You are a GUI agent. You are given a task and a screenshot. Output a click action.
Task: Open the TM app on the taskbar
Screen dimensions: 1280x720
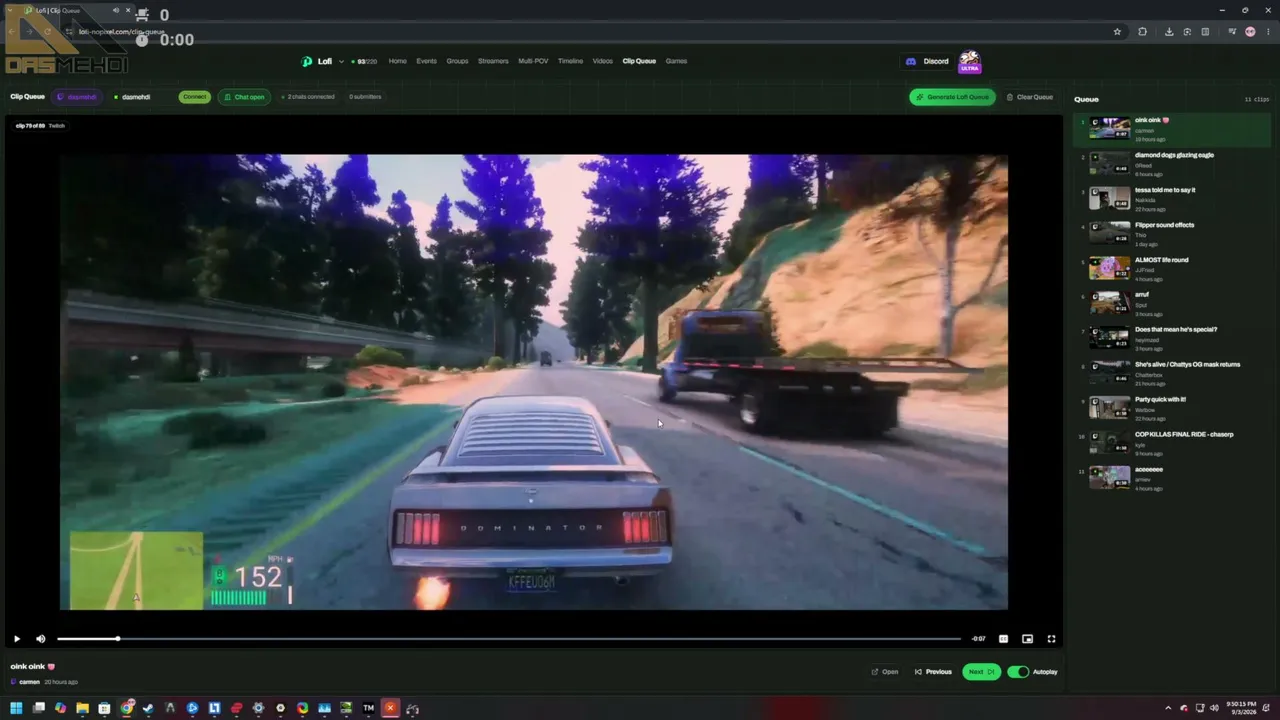[368, 708]
